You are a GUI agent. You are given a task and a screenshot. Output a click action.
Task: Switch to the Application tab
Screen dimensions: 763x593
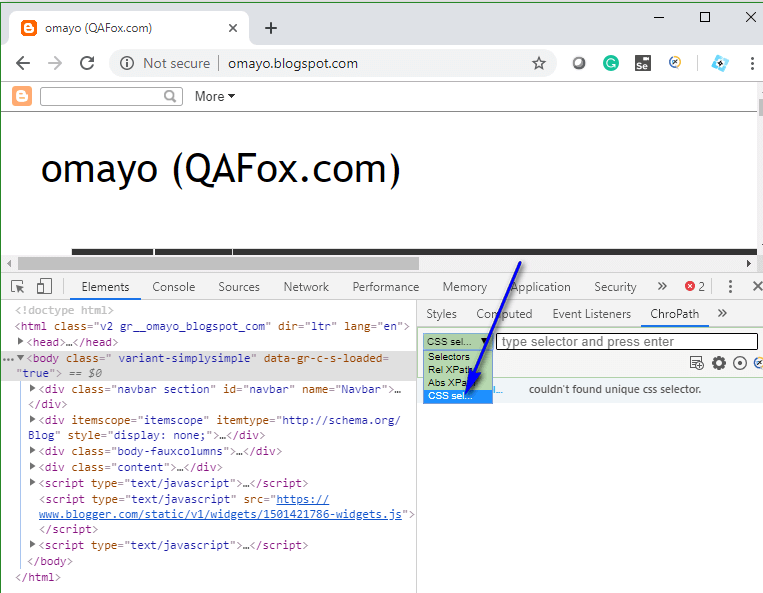click(x=540, y=287)
